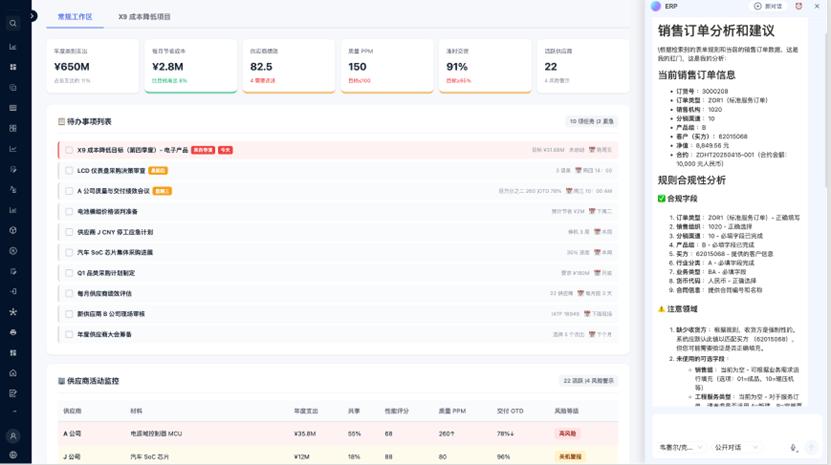The width and height of the screenshot is (831, 465).
Task: Toggle the 电池模组价格谈判准备 checkbox
Action: coord(69,212)
